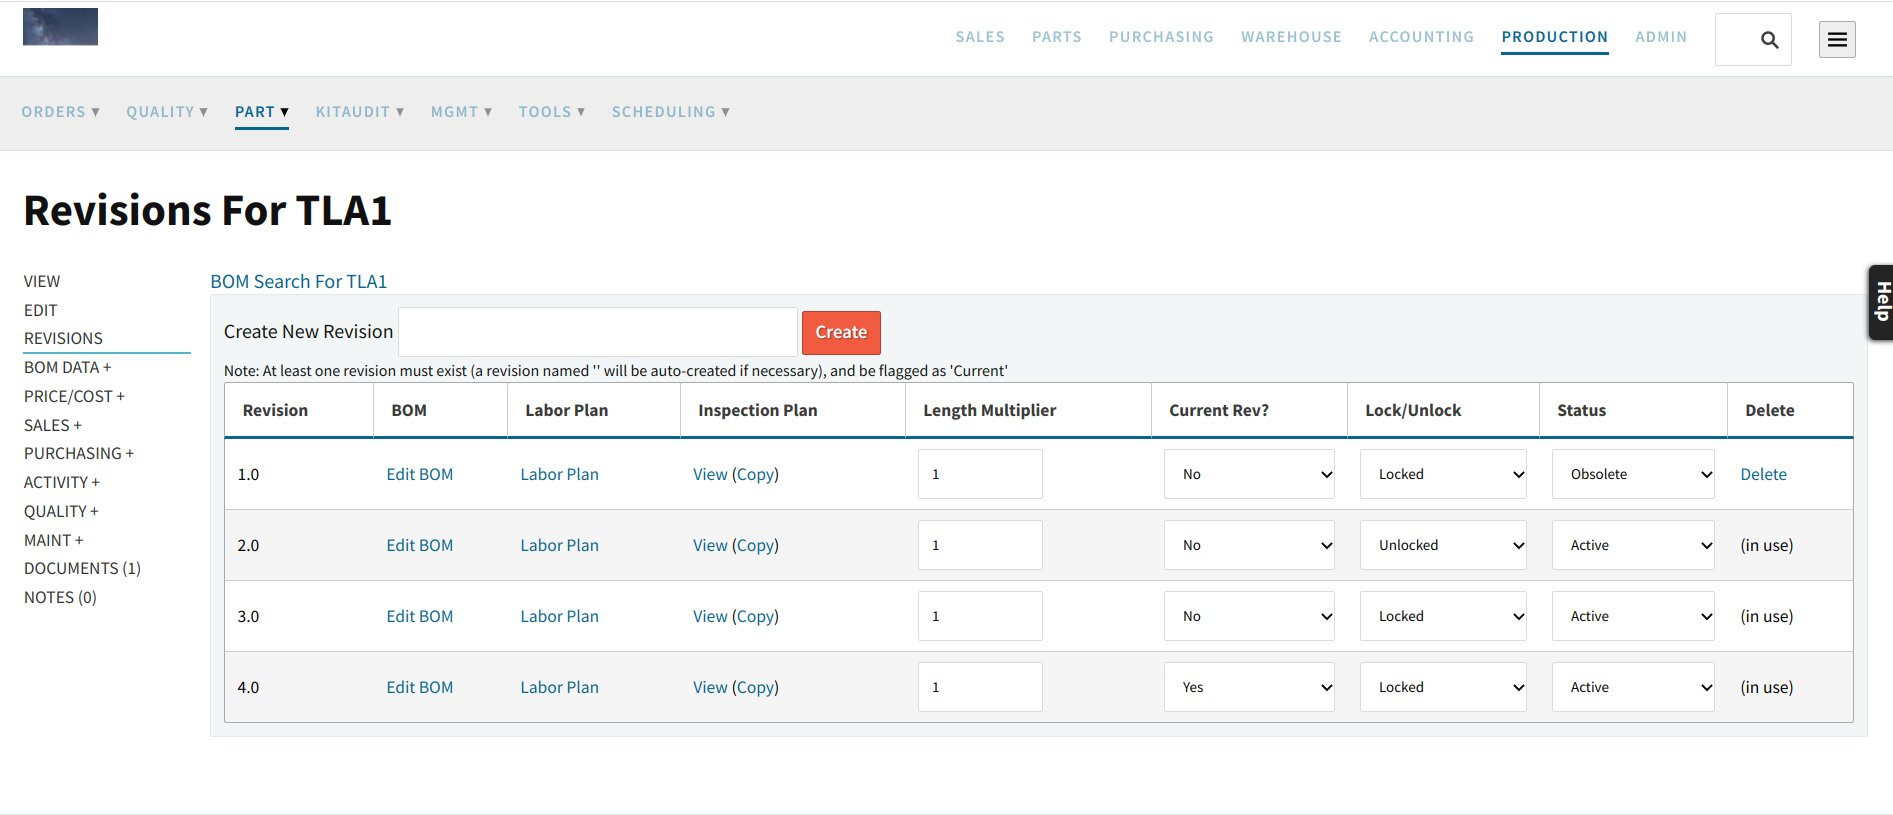Open Edit BOM for revision 1.0

pyautogui.click(x=420, y=474)
